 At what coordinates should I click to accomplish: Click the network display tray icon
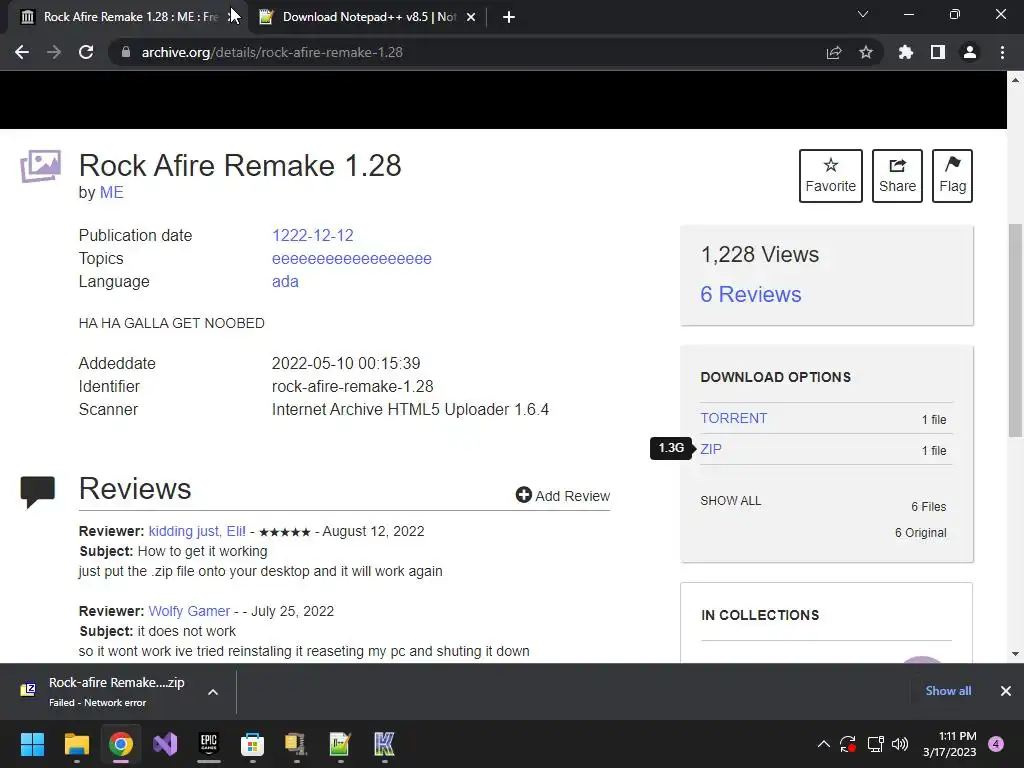[x=875, y=744]
